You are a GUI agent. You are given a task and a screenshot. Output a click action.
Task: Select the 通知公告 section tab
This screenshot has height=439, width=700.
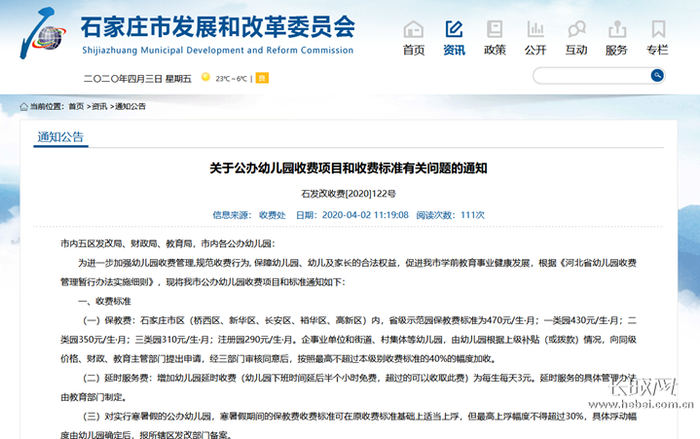(x=61, y=137)
